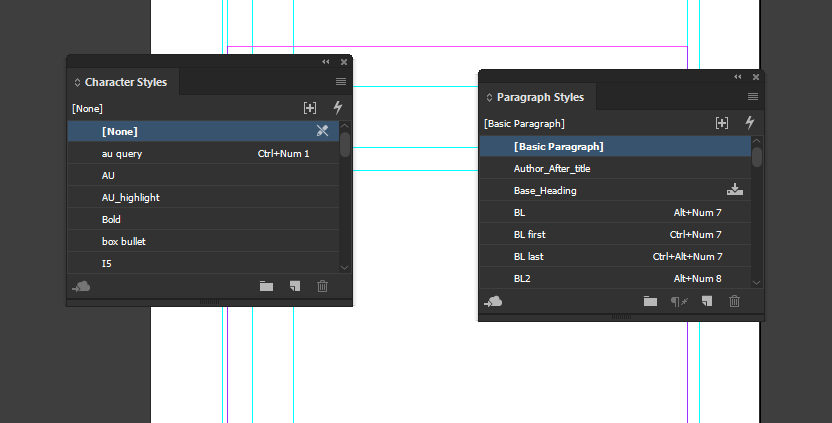Create a new character style
The height and width of the screenshot is (423, 832).
[295, 286]
